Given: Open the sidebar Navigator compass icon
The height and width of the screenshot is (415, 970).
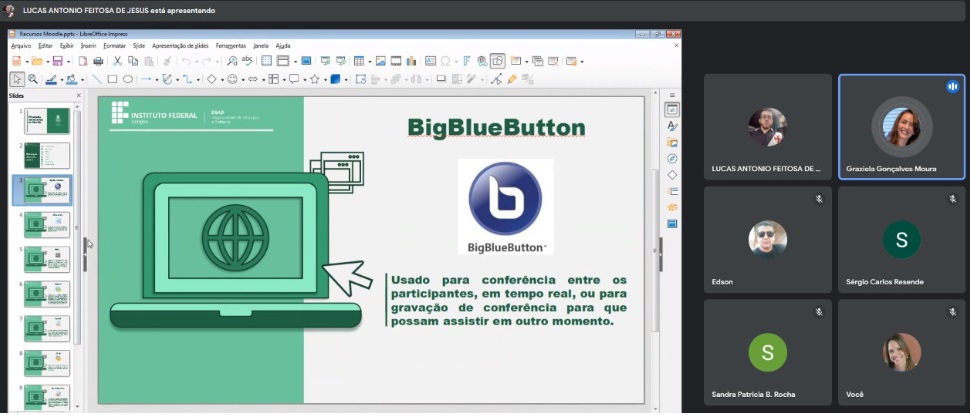Looking at the screenshot, I should click(672, 158).
